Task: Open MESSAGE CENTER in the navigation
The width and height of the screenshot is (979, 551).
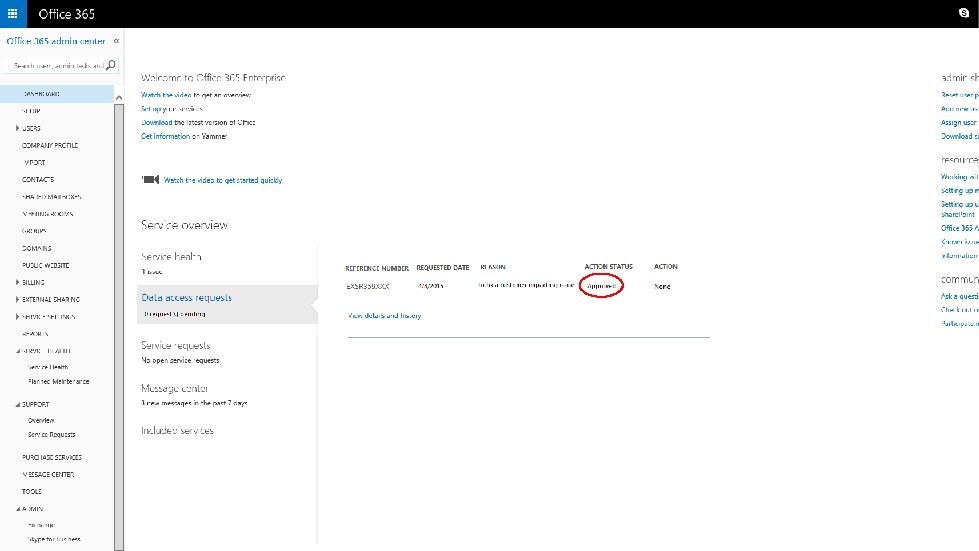Action: pyautogui.click(x=48, y=475)
